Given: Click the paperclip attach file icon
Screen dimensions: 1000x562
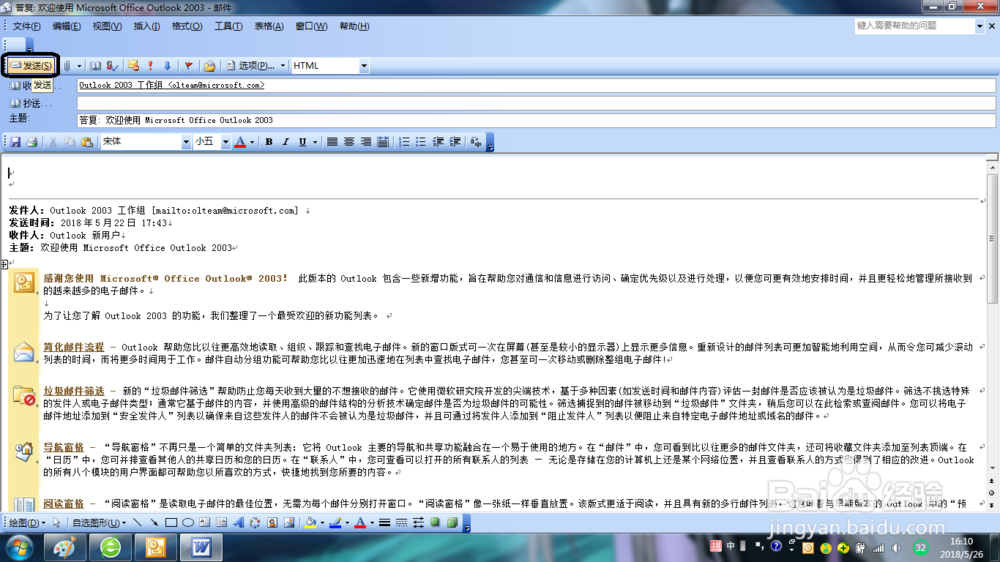Looking at the screenshot, I should tap(67, 66).
